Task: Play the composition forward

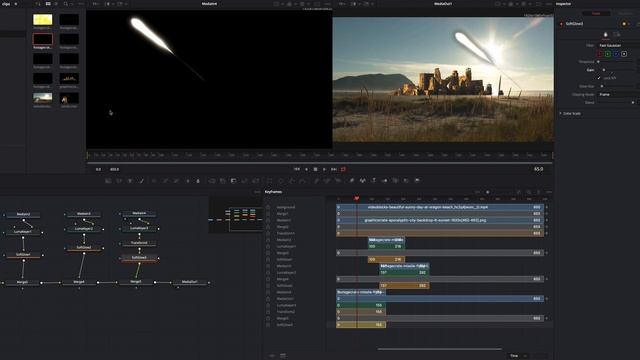Action: (324, 169)
